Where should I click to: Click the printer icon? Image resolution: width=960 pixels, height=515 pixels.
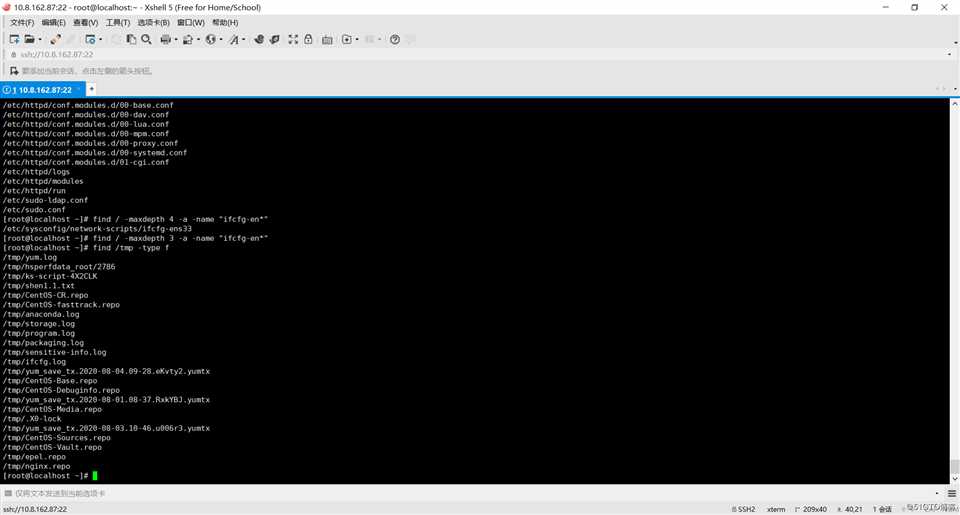[165, 39]
